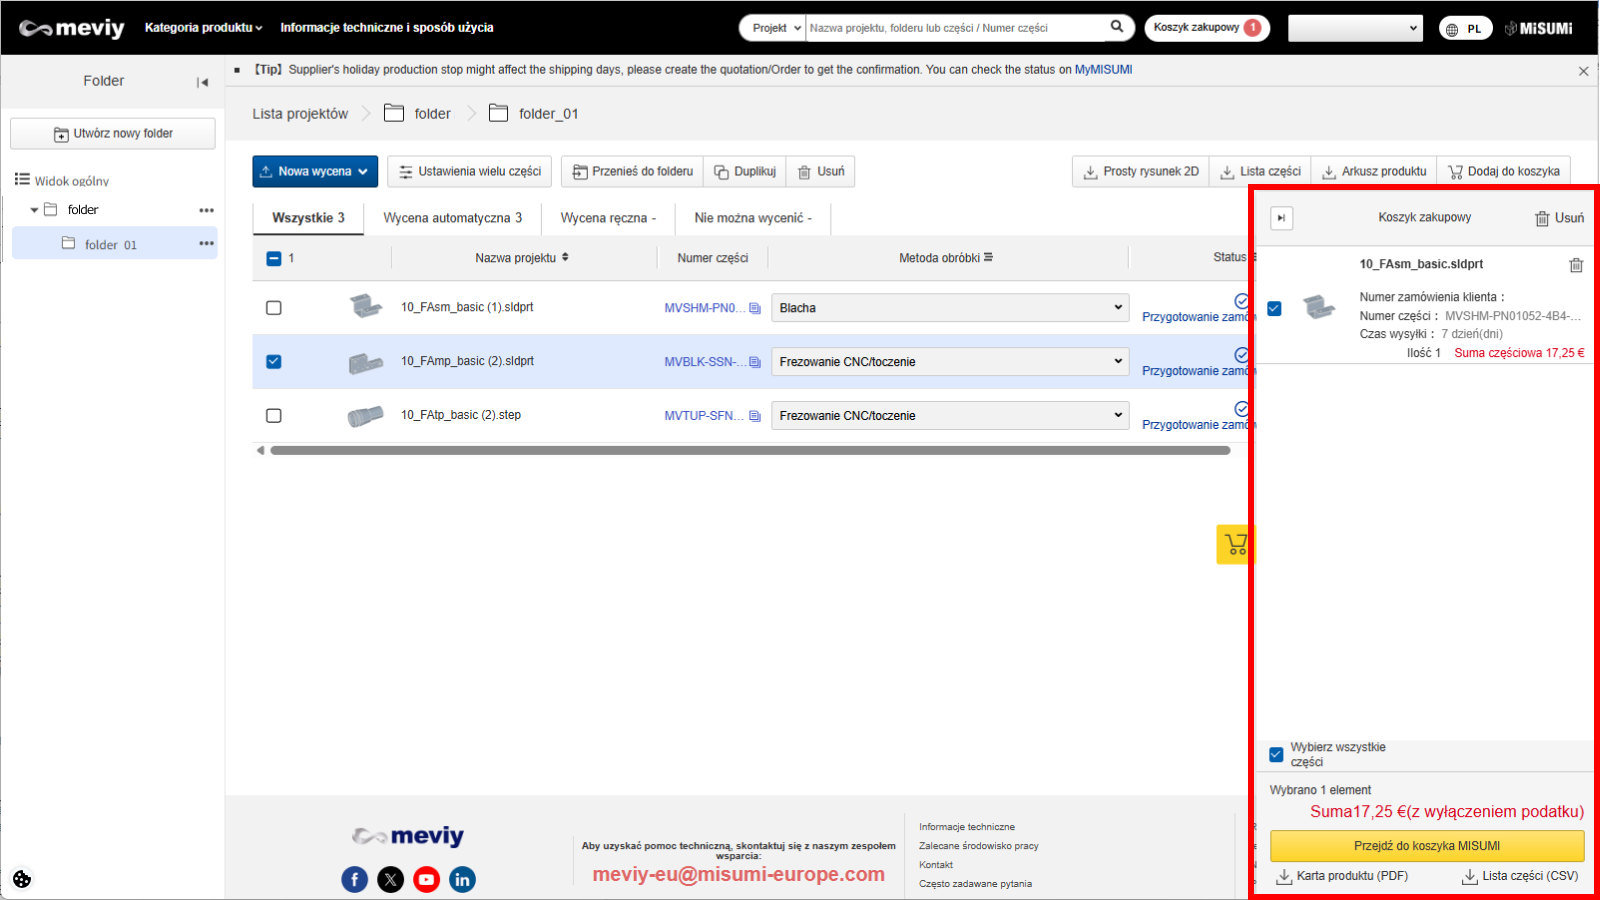Copy part number MVSHM-PN0 icon

pyautogui.click(x=755, y=308)
